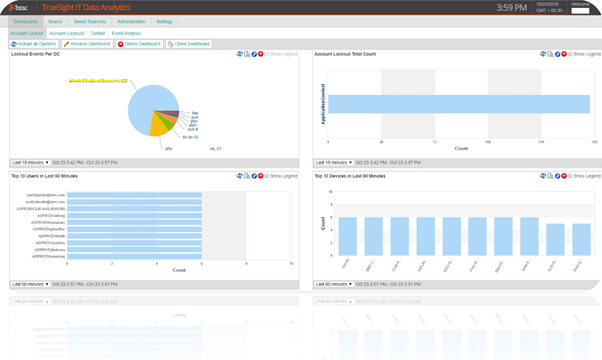Toggle Show Legend for Account Lockout Total Count
The image size is (602, 360).
click(570, 54)
